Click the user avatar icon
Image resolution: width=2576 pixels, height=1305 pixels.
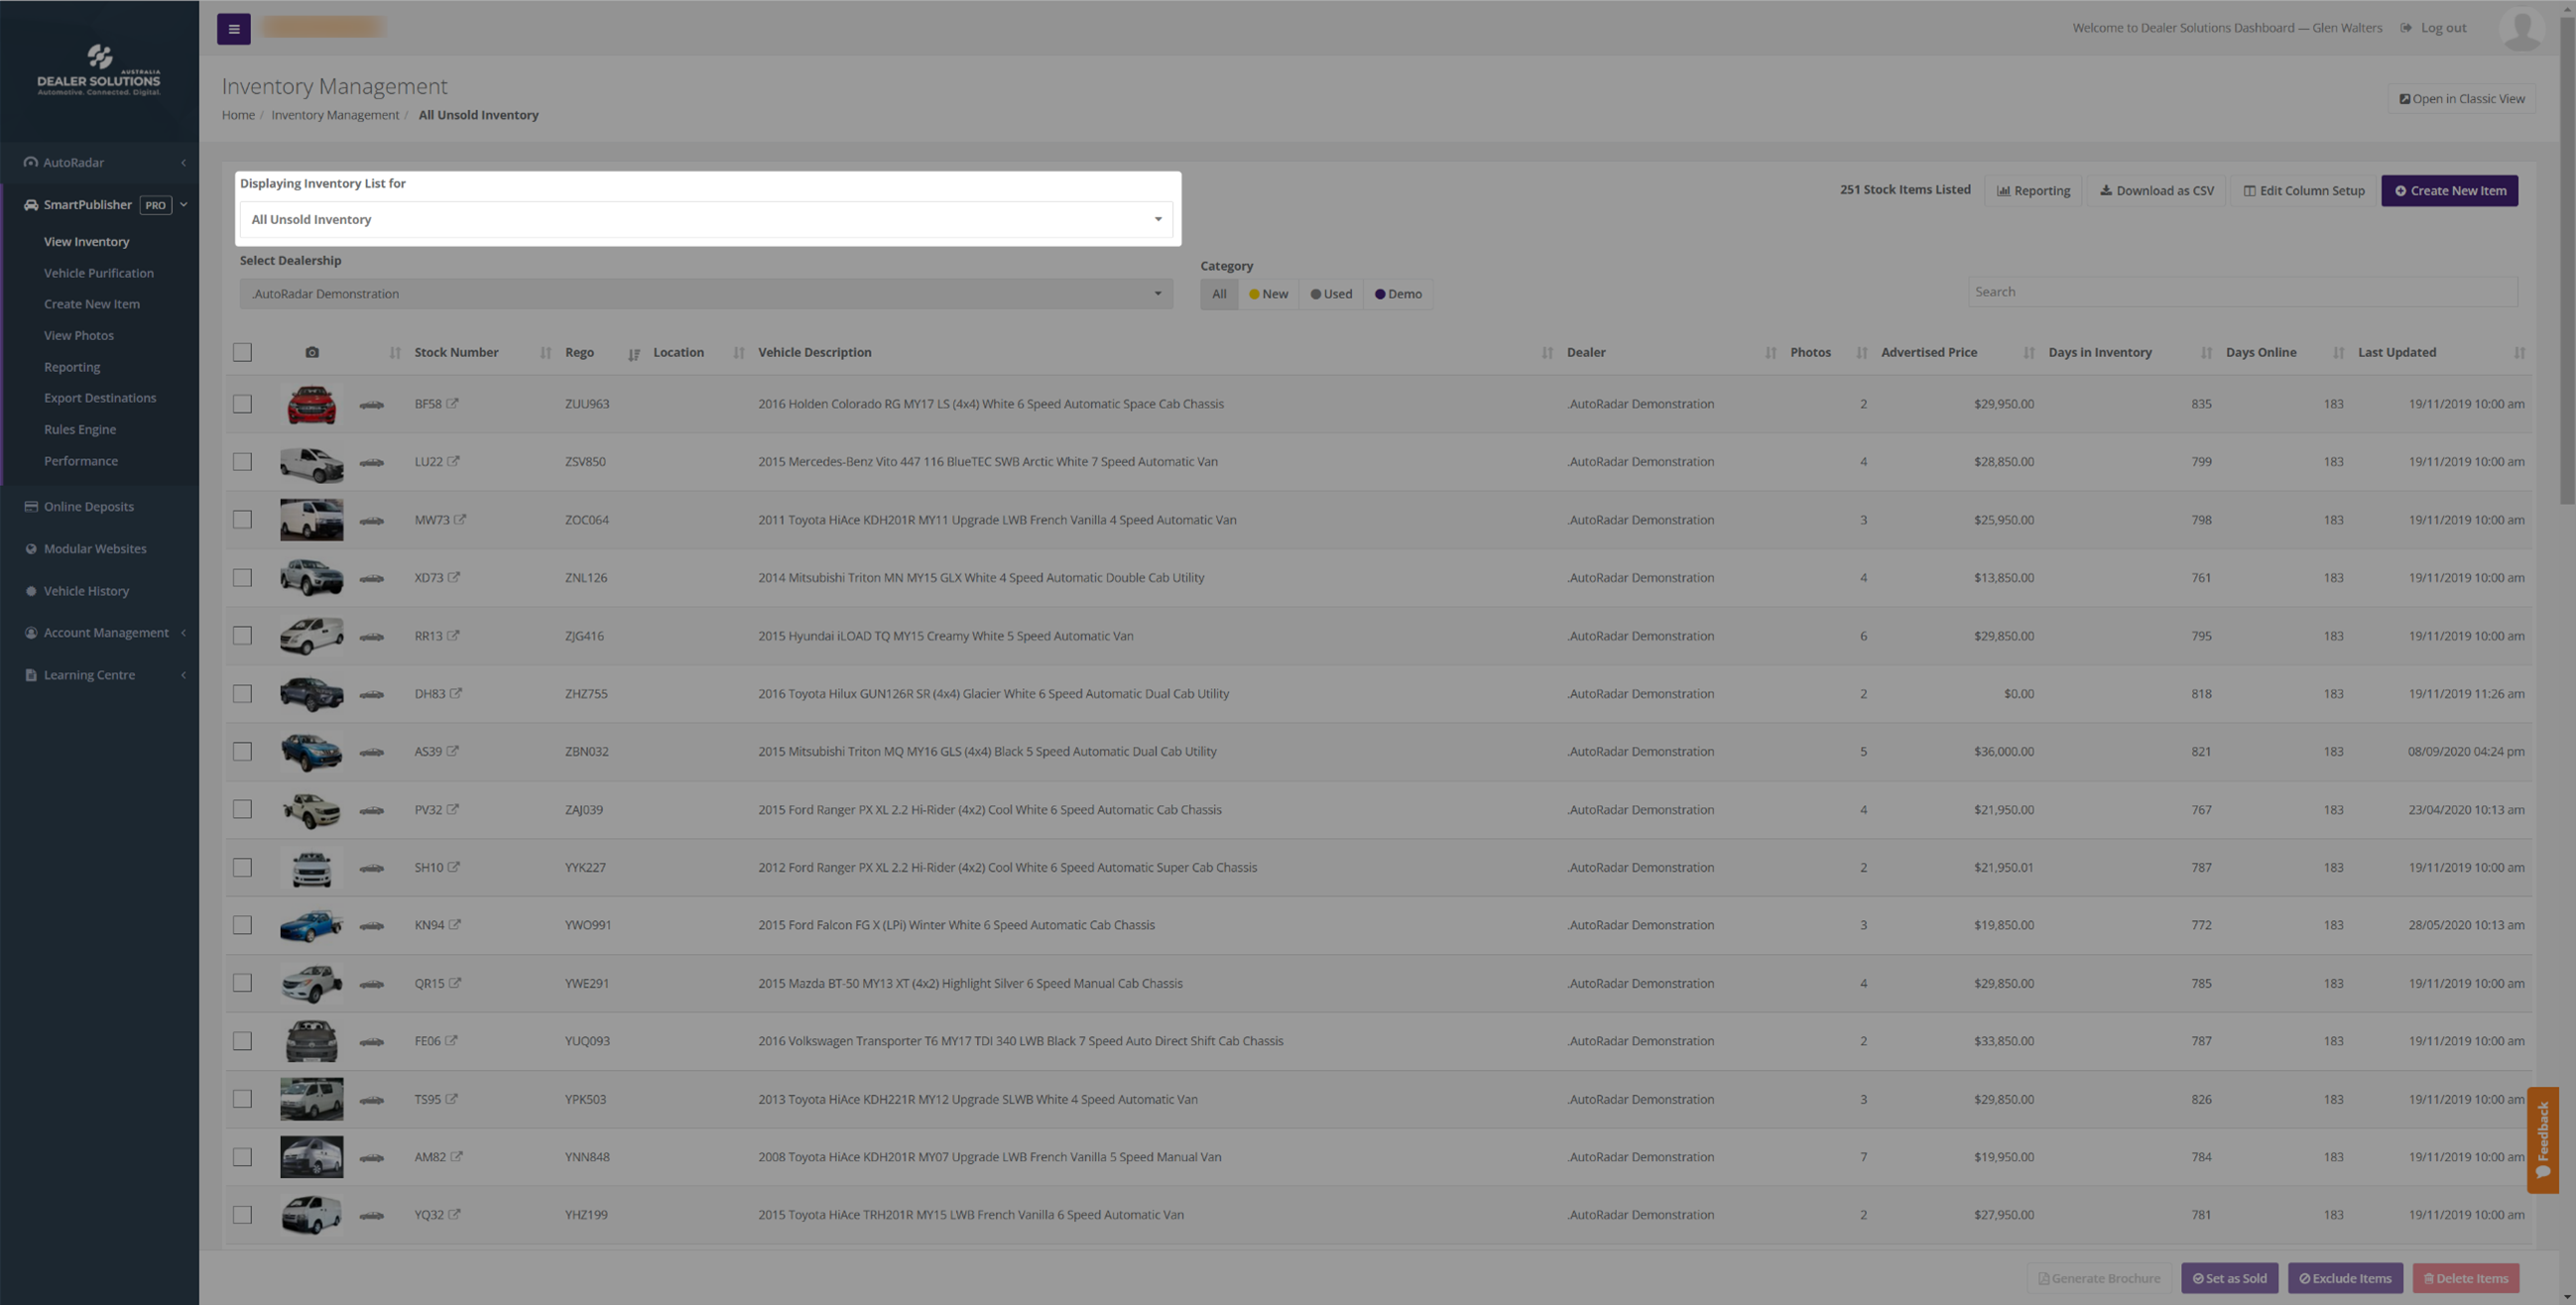point(2521,28)
